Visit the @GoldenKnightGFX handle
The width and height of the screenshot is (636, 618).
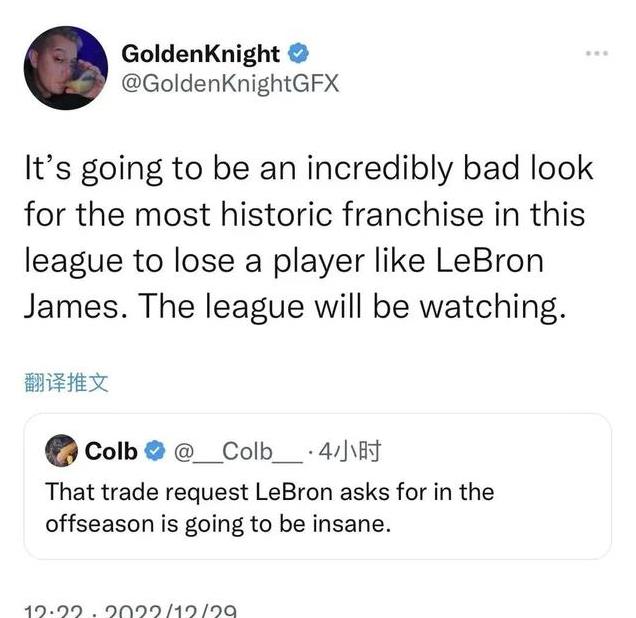(x=230, y=84)
